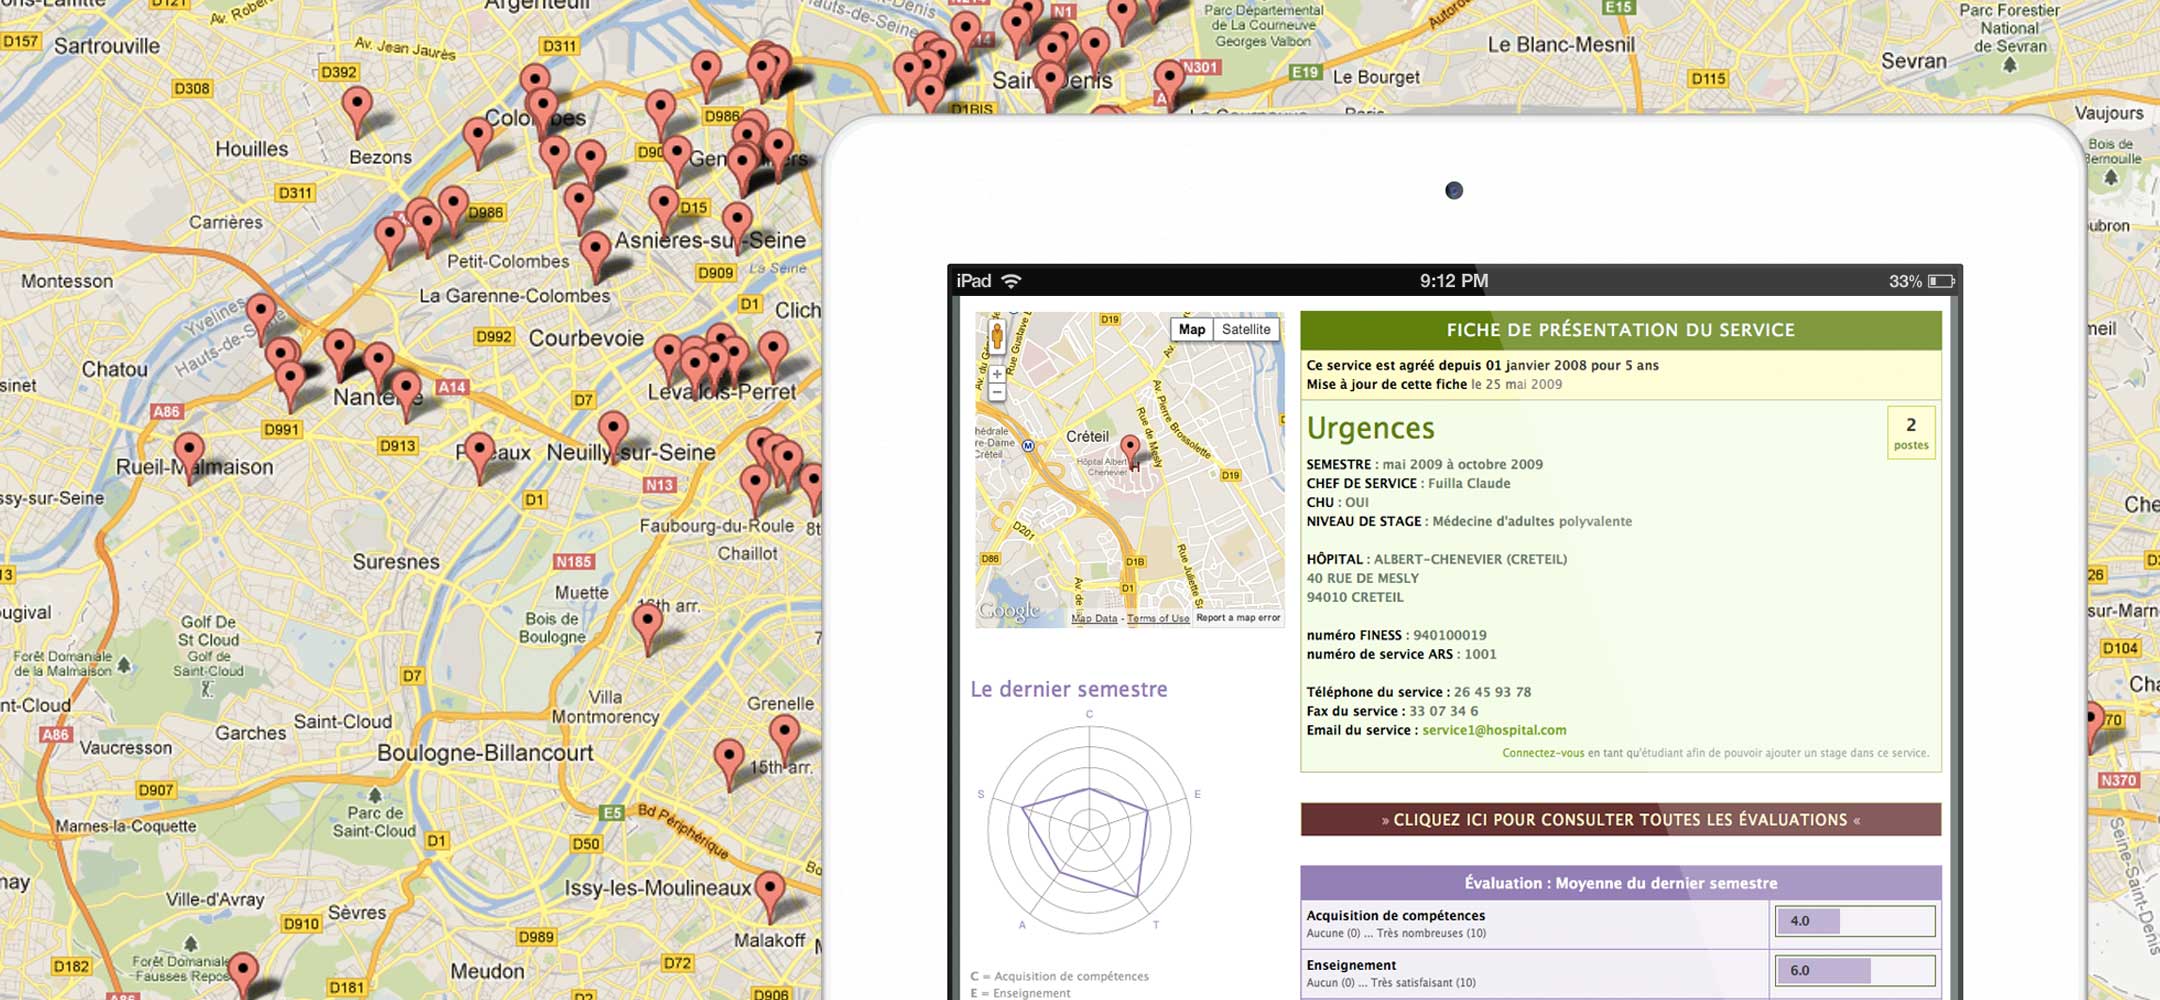This screenshot has width=2160, height=1000.
Task: Click the N185 road badge
Action: coord(574,562)
